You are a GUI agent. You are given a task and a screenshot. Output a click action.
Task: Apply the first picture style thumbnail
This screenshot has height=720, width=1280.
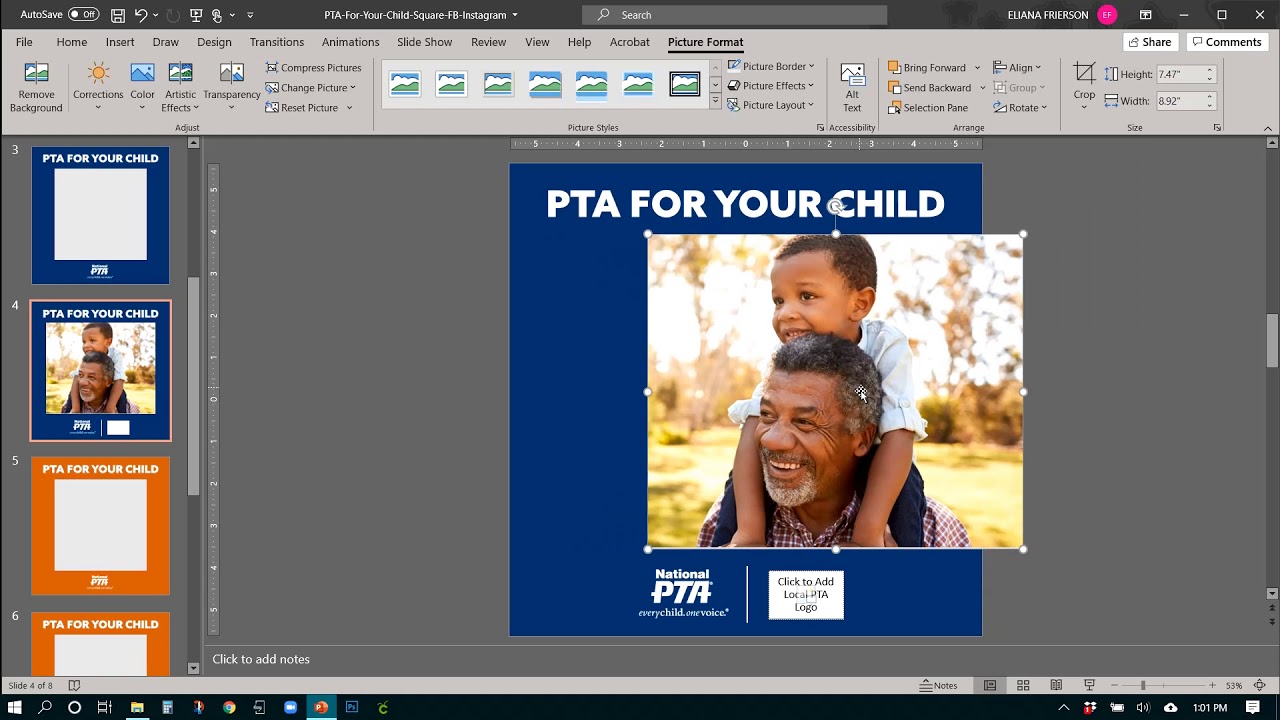405,84
